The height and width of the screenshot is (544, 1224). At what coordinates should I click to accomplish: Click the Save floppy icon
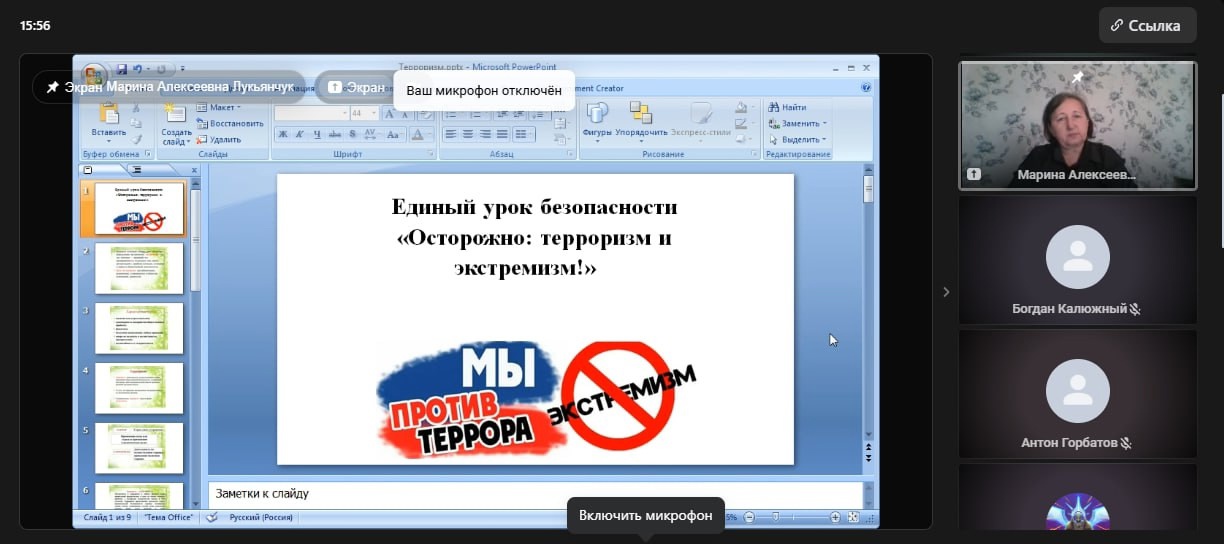coord(121,69)
